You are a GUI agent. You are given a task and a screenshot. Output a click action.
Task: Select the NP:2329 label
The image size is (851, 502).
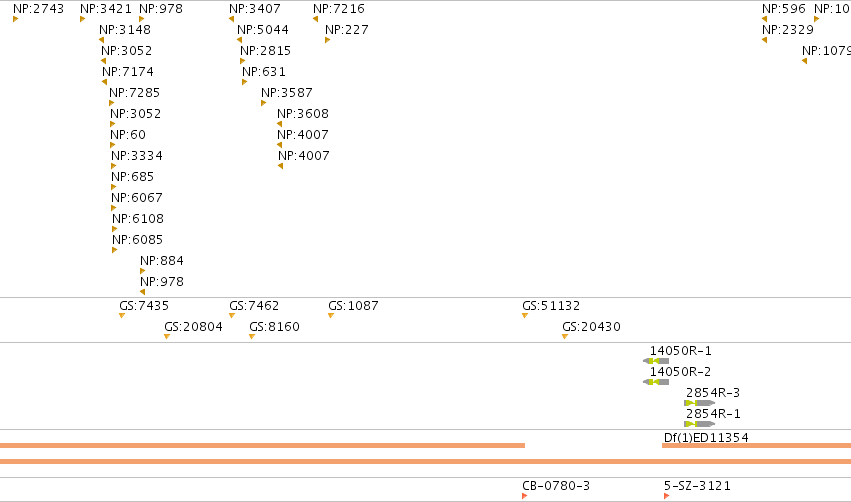788,30
